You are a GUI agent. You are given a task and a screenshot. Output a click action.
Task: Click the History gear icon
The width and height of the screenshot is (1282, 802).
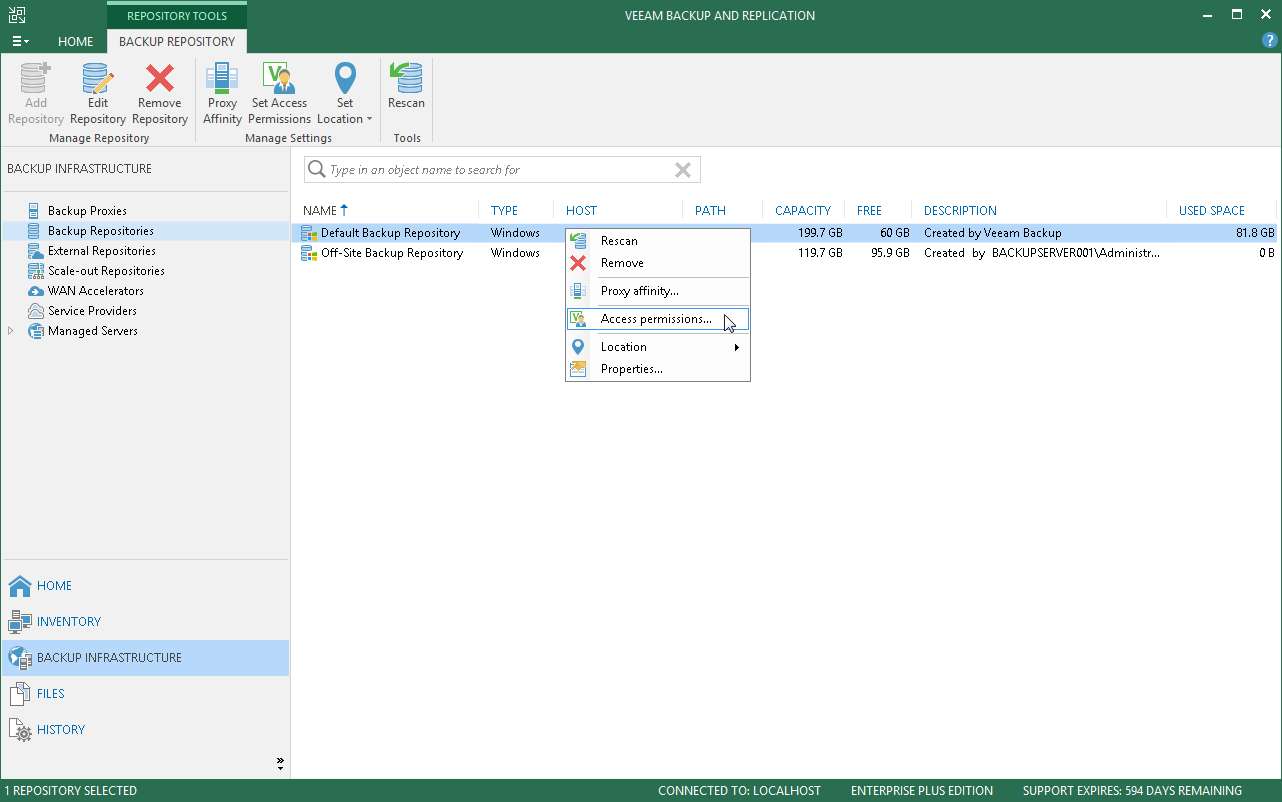19,730
